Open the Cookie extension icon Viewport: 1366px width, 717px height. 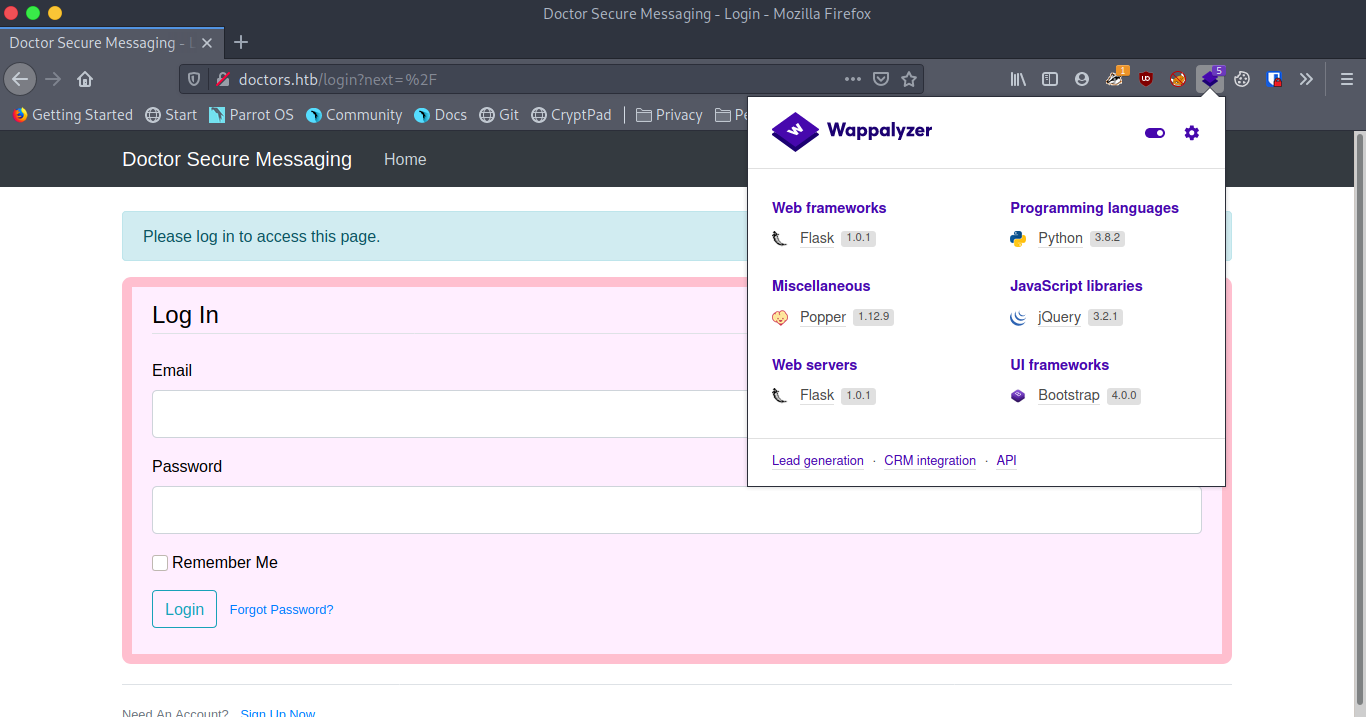(x=1242, y=79)
